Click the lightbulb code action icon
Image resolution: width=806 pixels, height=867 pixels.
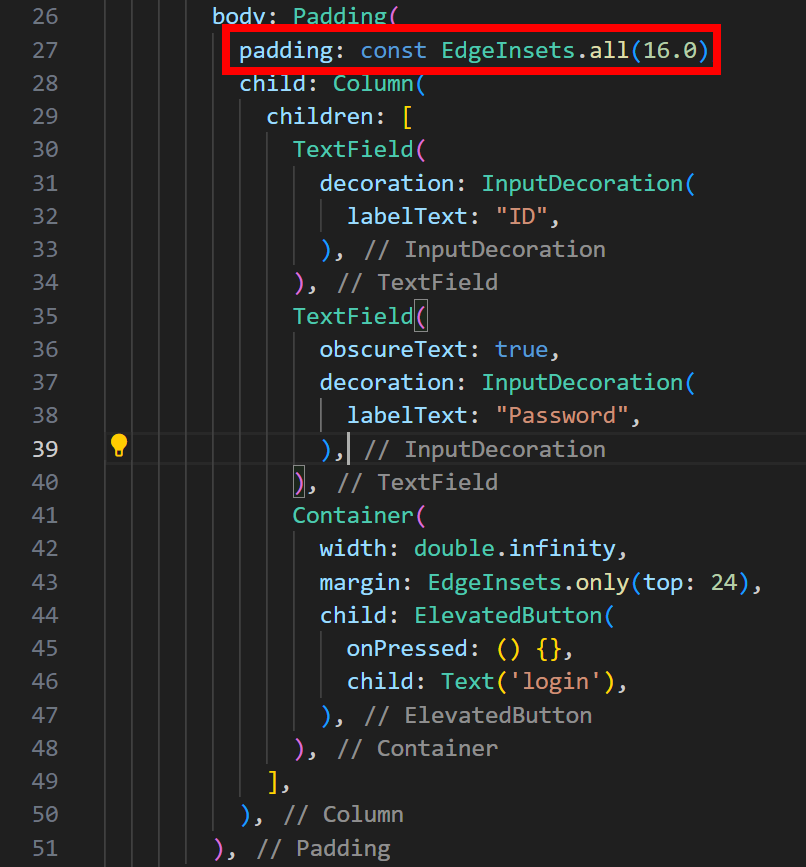(x=119, y=445)
